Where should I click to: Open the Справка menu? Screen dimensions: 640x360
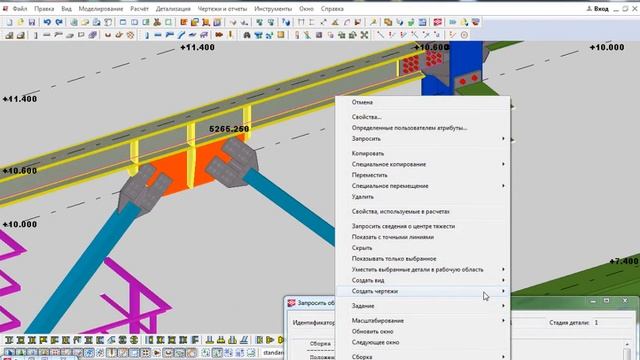click(332, 9)
